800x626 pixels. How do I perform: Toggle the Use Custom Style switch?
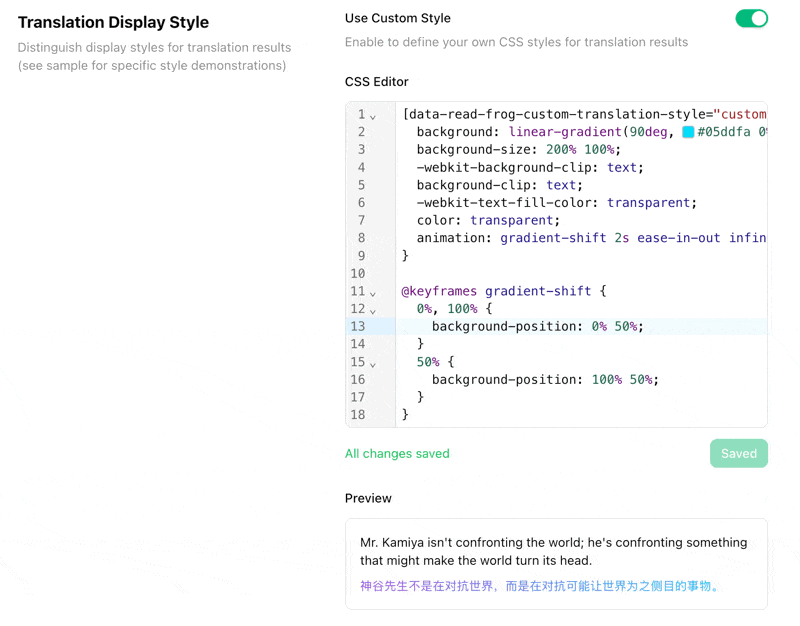(751, 18)
